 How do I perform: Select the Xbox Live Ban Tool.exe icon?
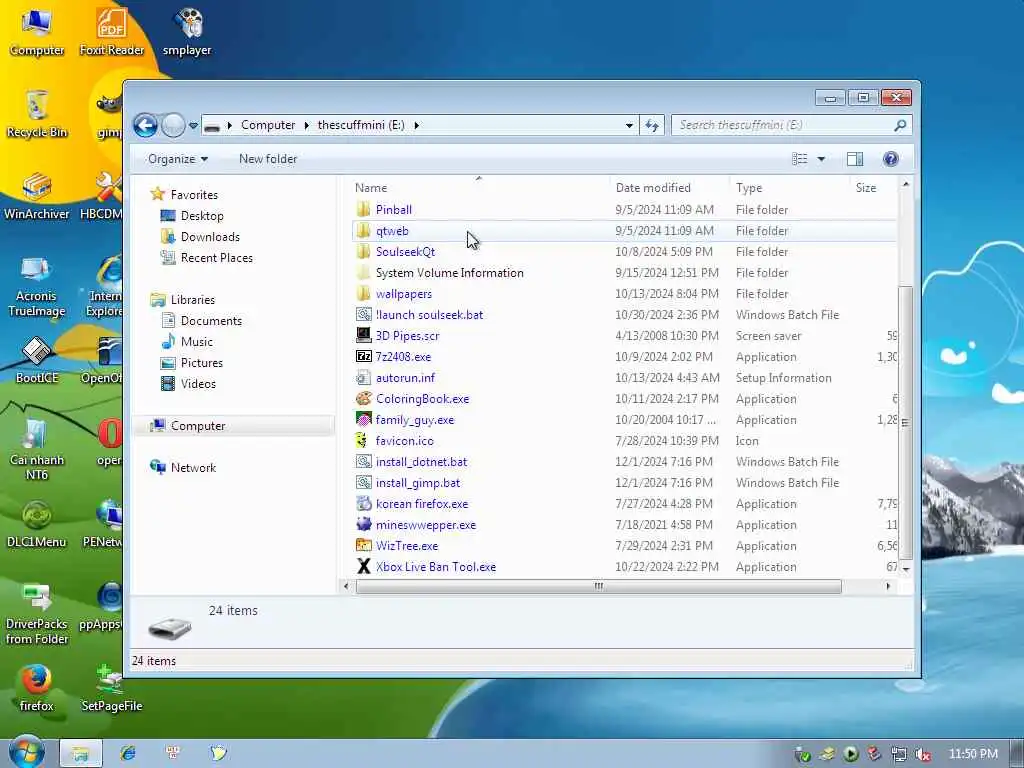(363, 566)
